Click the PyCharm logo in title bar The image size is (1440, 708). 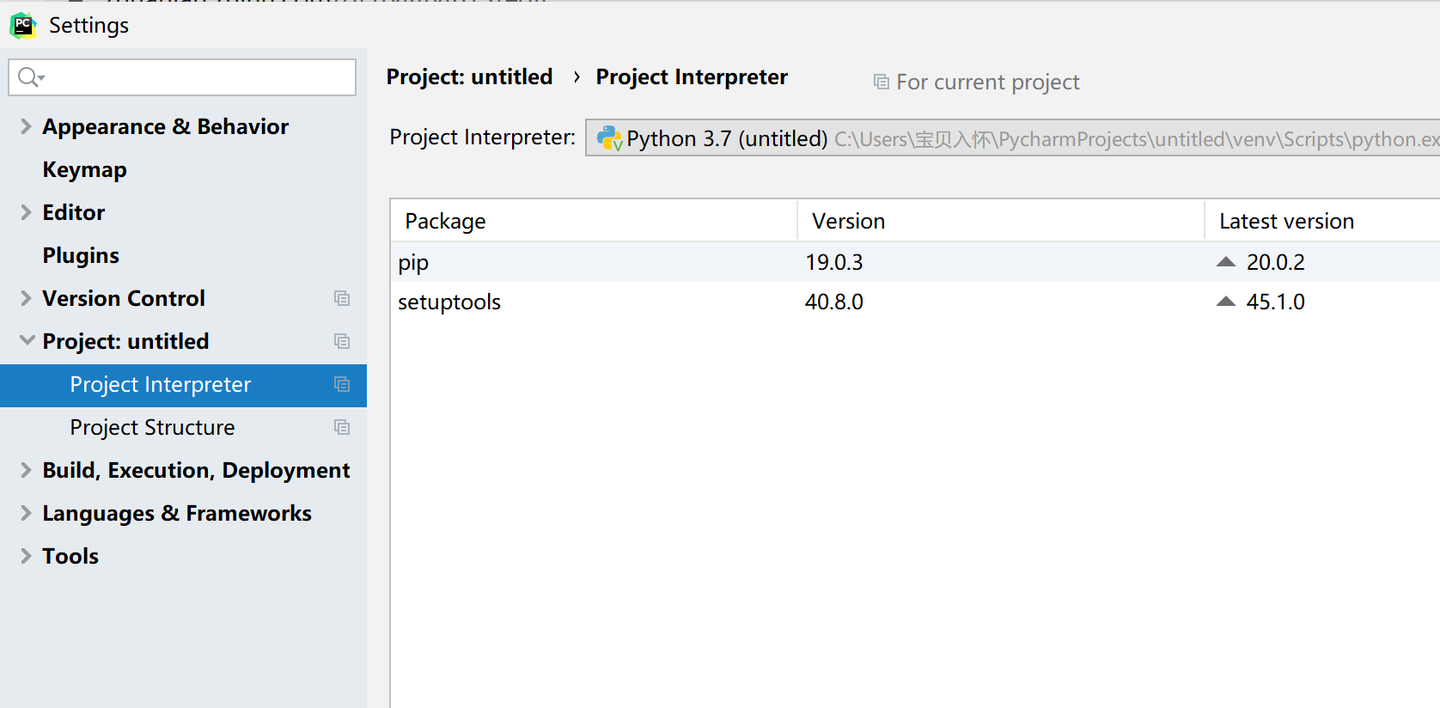[x=22, y=25]
